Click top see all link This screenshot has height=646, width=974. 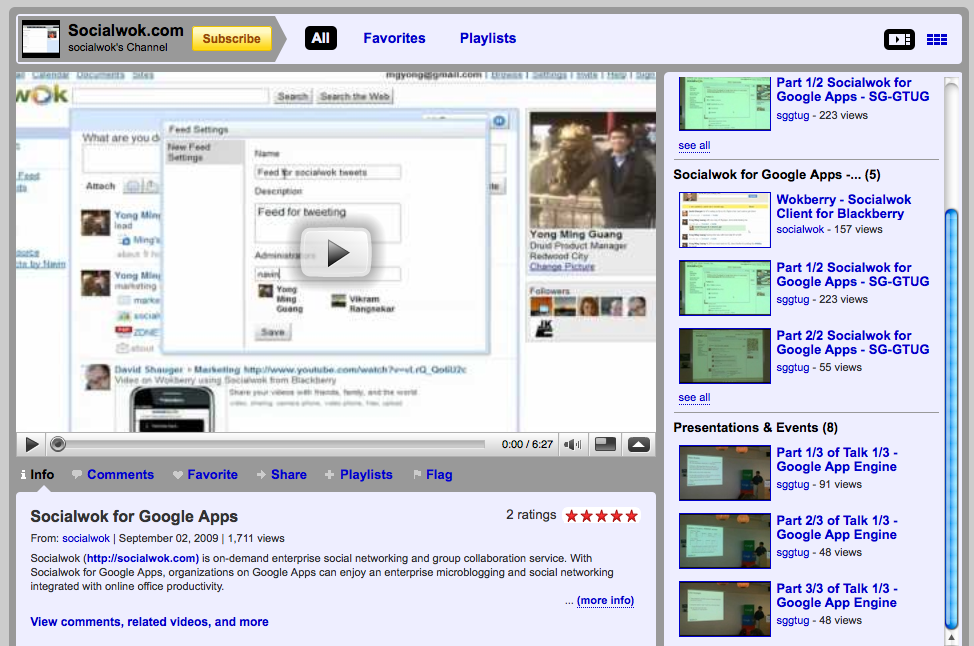(694, 145)
